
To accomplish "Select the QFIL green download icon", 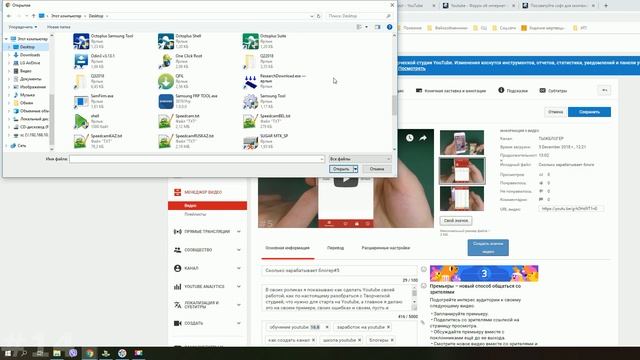I will coord(166,81).
